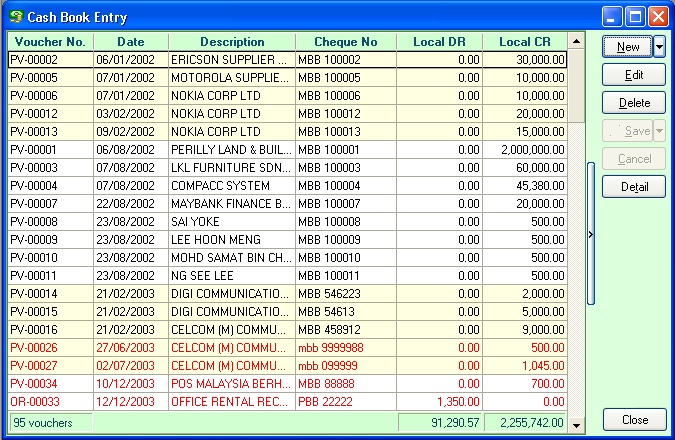Image resolution: width=675 pixels, height=440 pixels.
Task: Click total Local DR 91,290.57
Action: 440,423
